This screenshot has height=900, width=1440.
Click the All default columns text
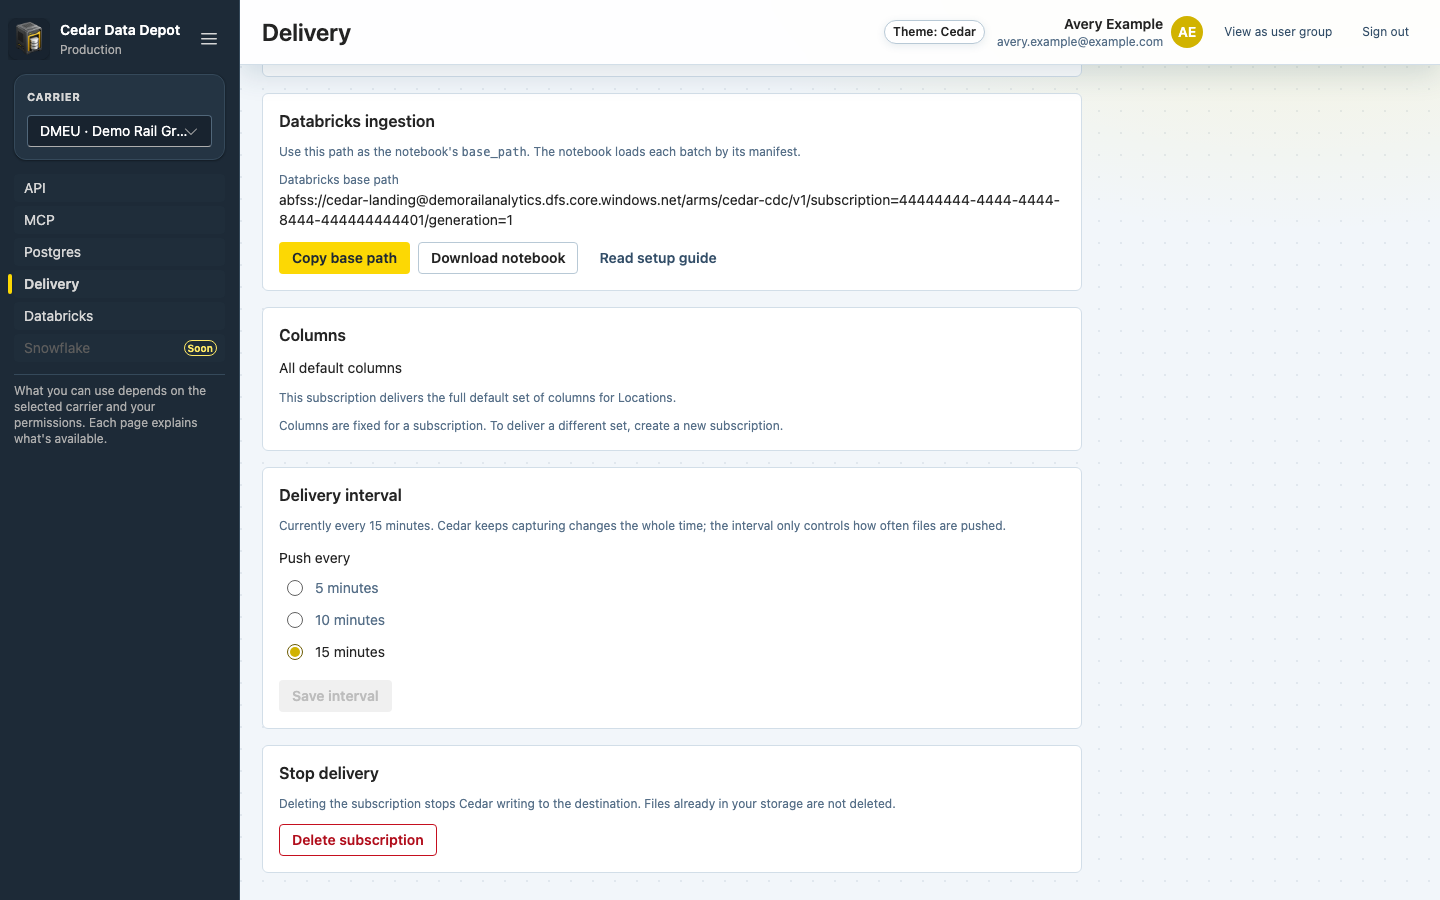[340, 368]
